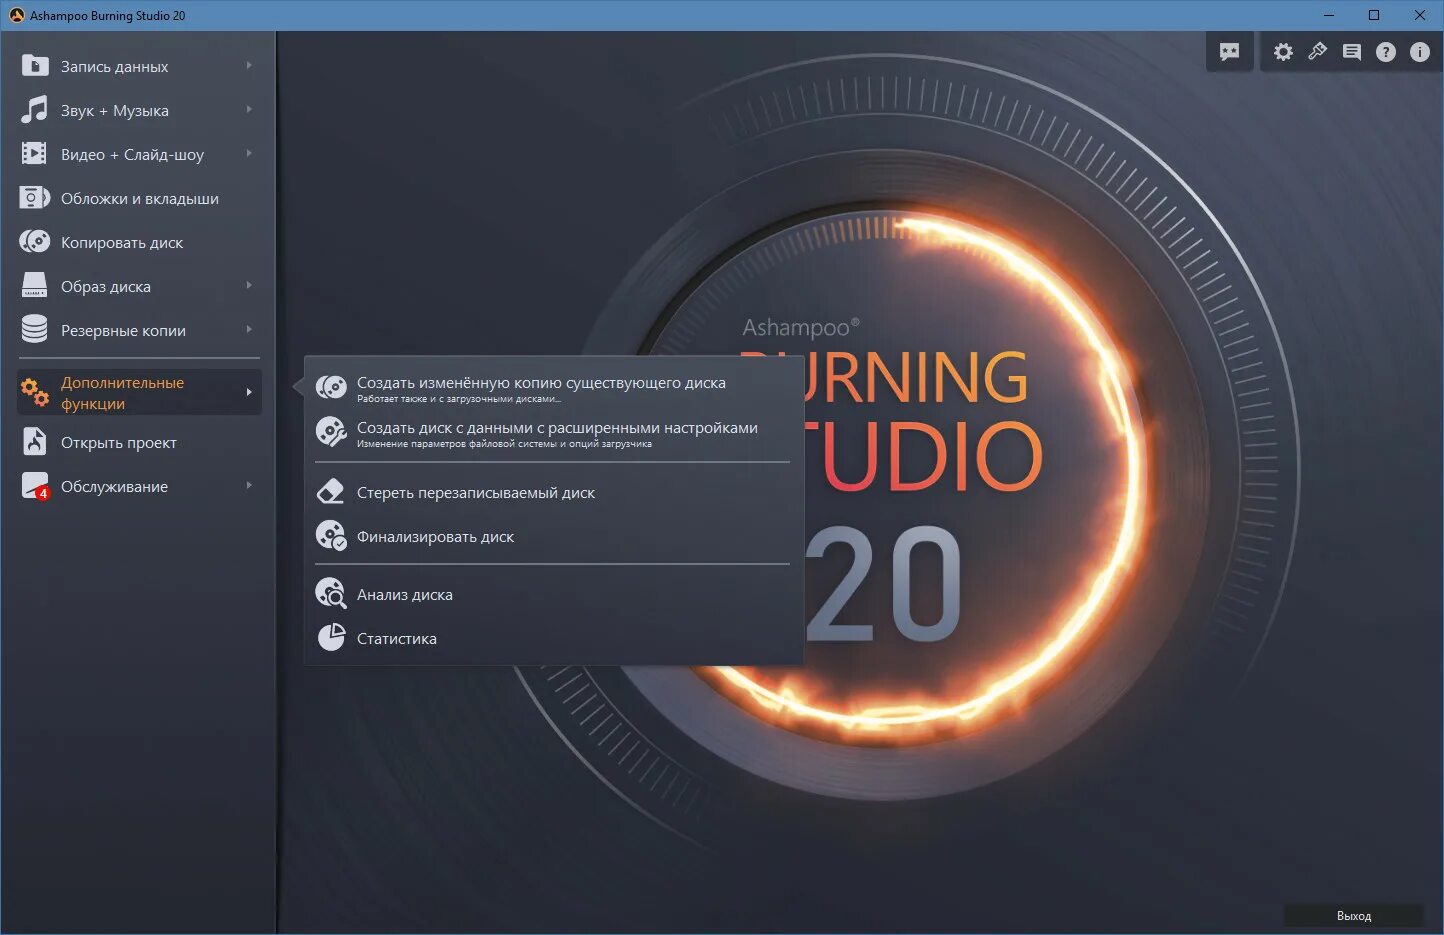The width and height of the screenshot is (1444, 935).
Task: Click the disc-check icon for Финализировать диск
Action: 331,536
